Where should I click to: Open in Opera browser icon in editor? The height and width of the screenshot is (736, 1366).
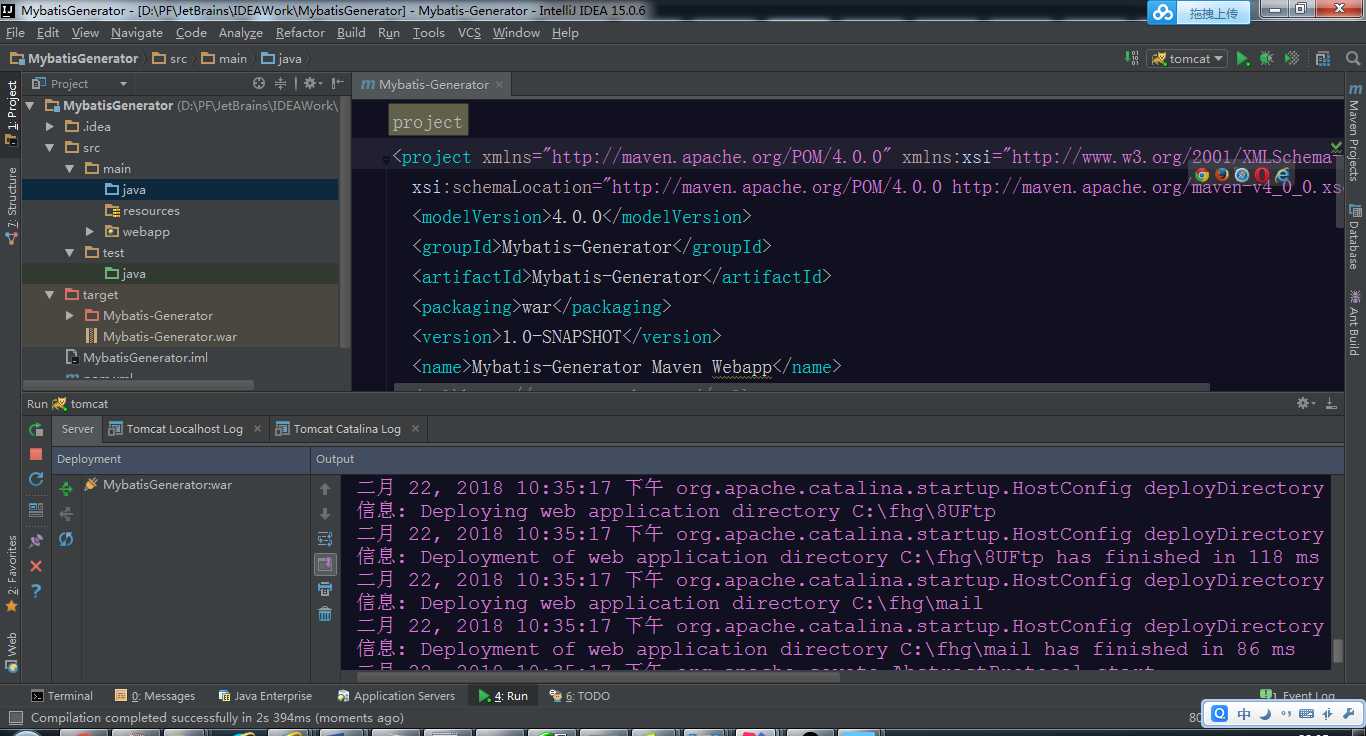[x=1262, y=175]
